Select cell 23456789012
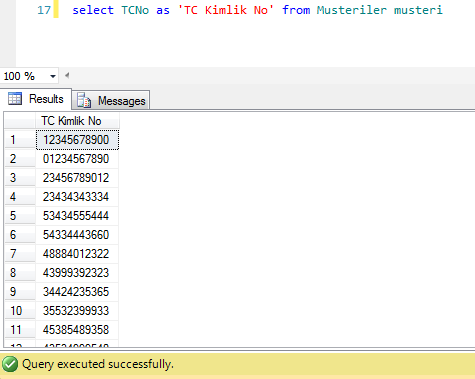This screenshot has height=379, width=475. pyautogui.click(x=77, y=178)
